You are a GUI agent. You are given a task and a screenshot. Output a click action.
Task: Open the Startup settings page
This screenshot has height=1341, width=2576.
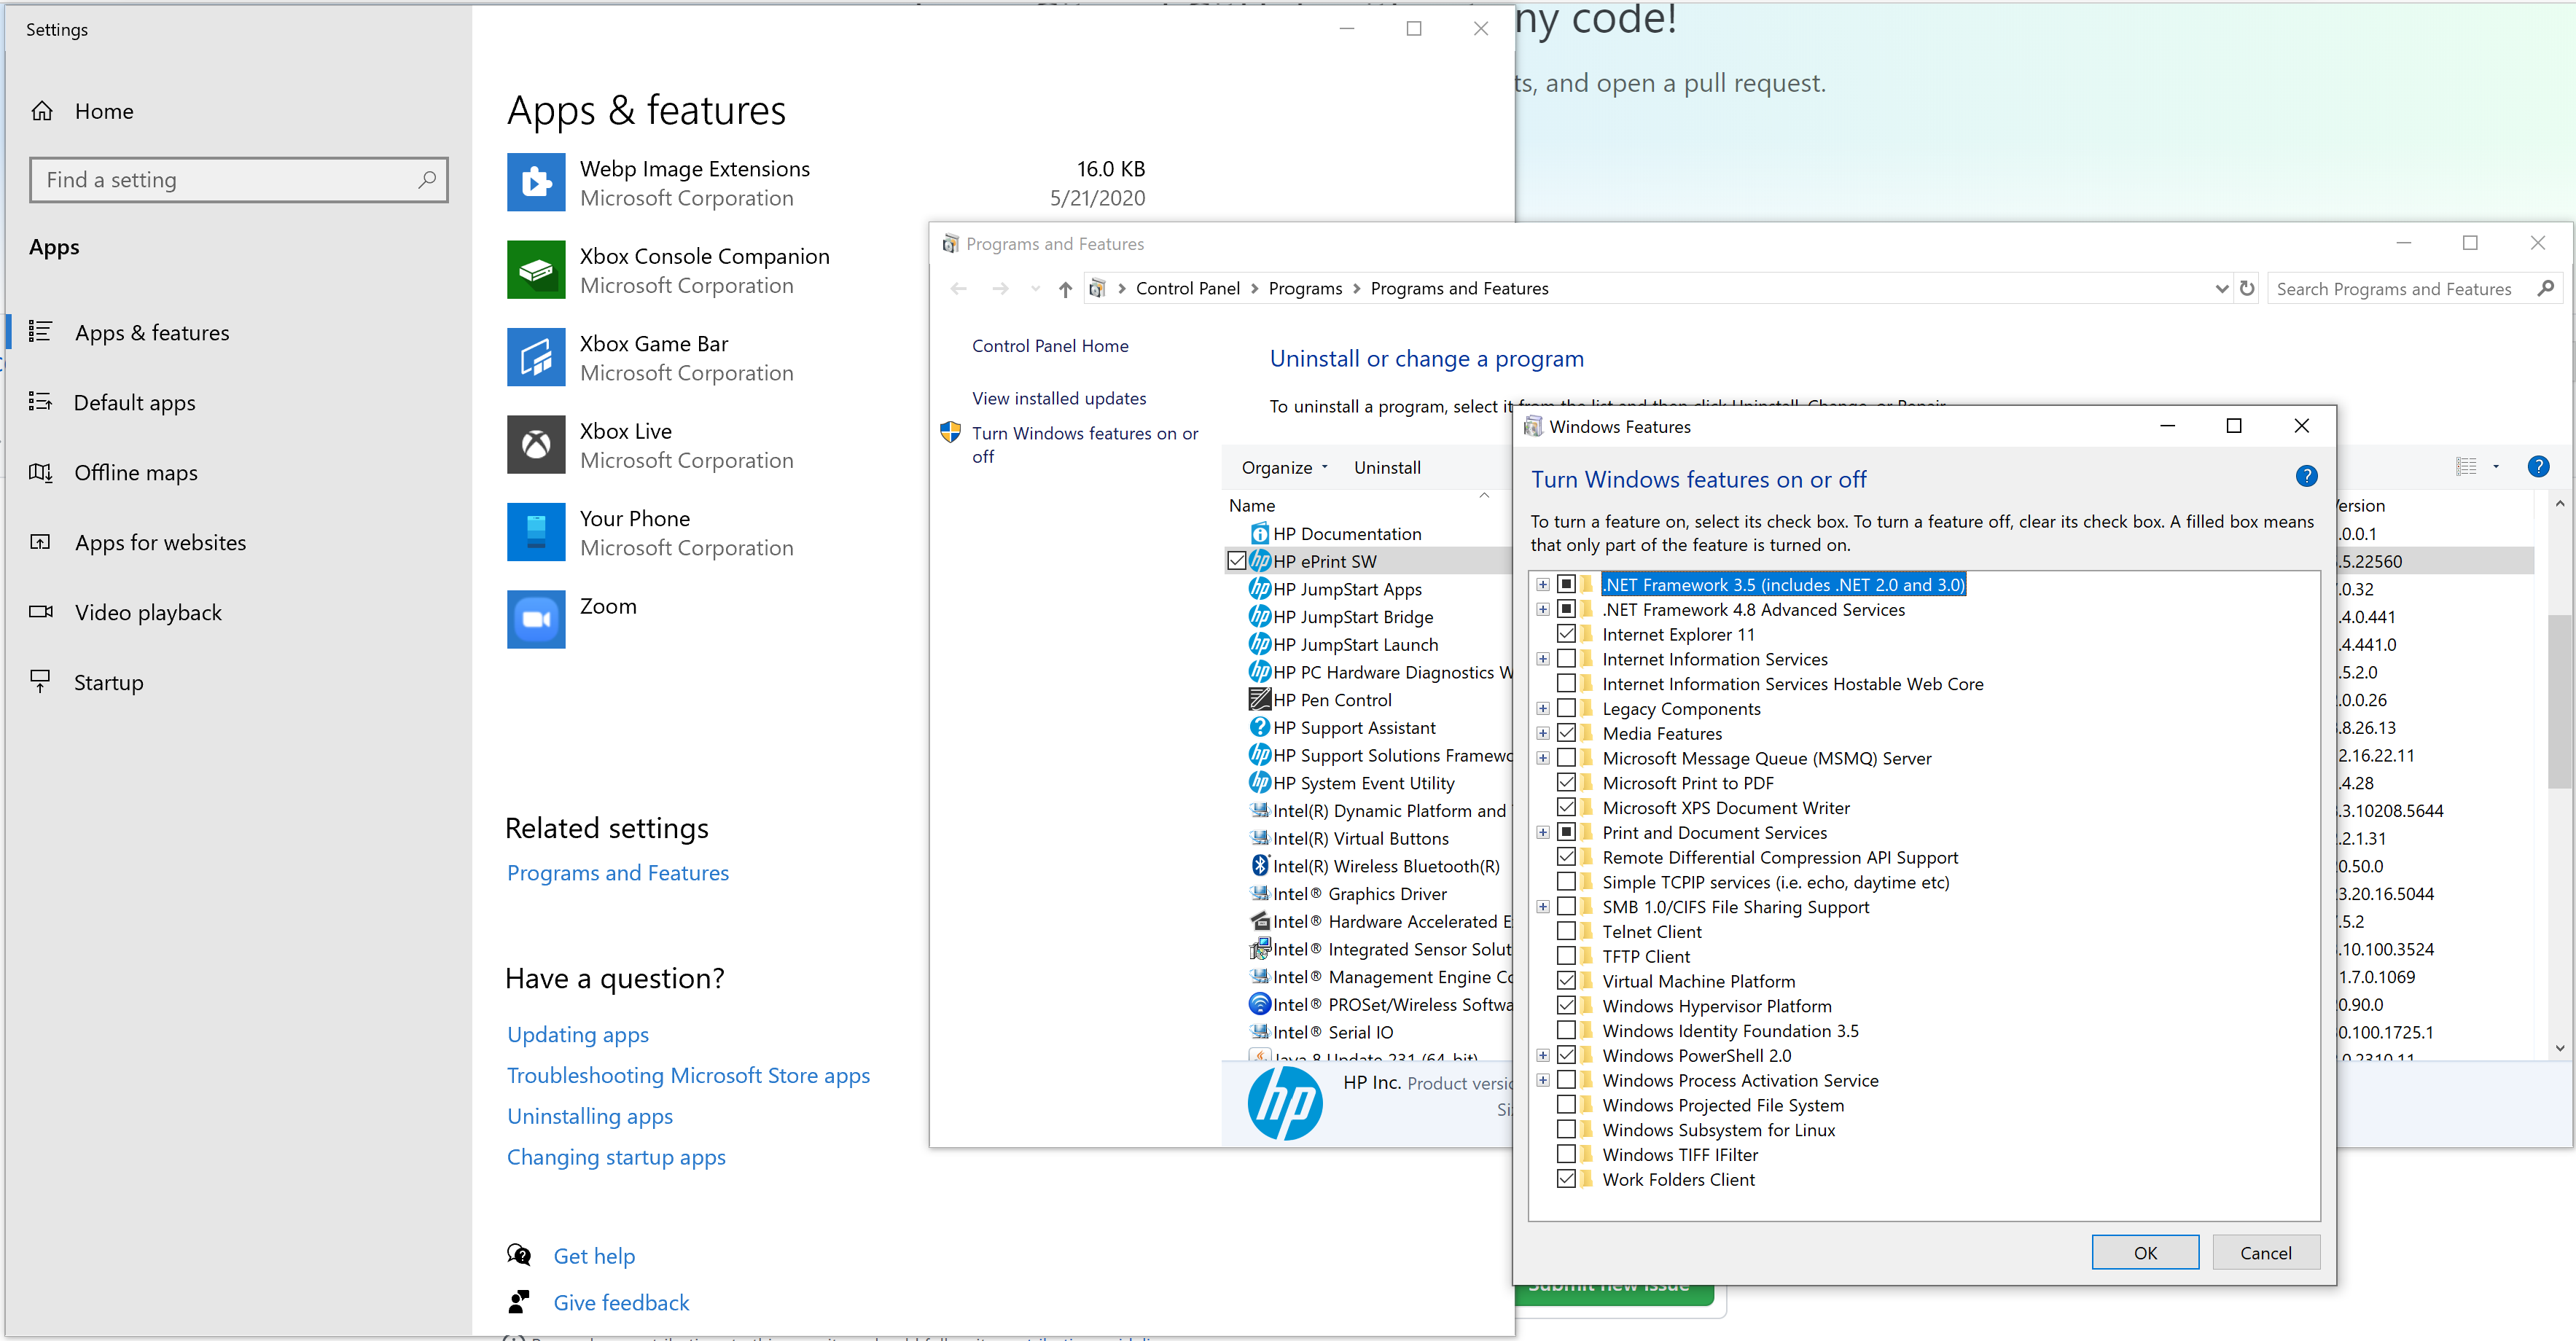(x=109, y=683)
